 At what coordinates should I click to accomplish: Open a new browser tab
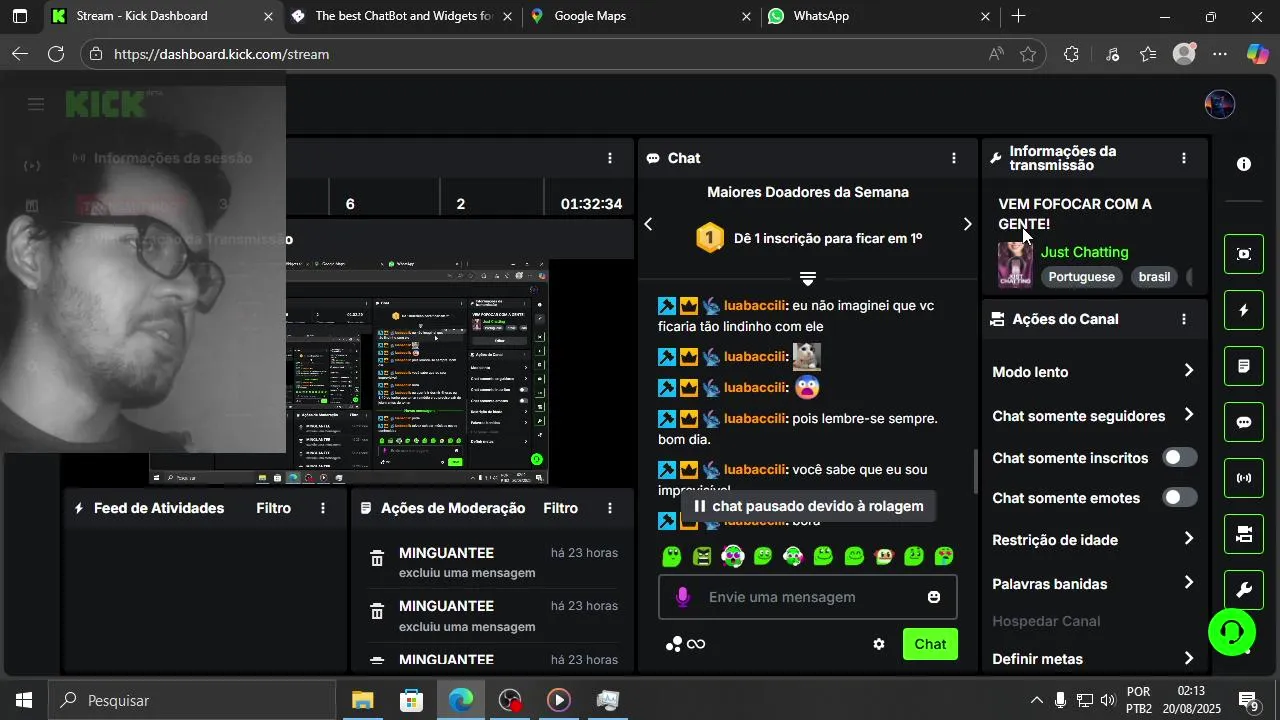pyautogui.click(x=1018, y=16)
